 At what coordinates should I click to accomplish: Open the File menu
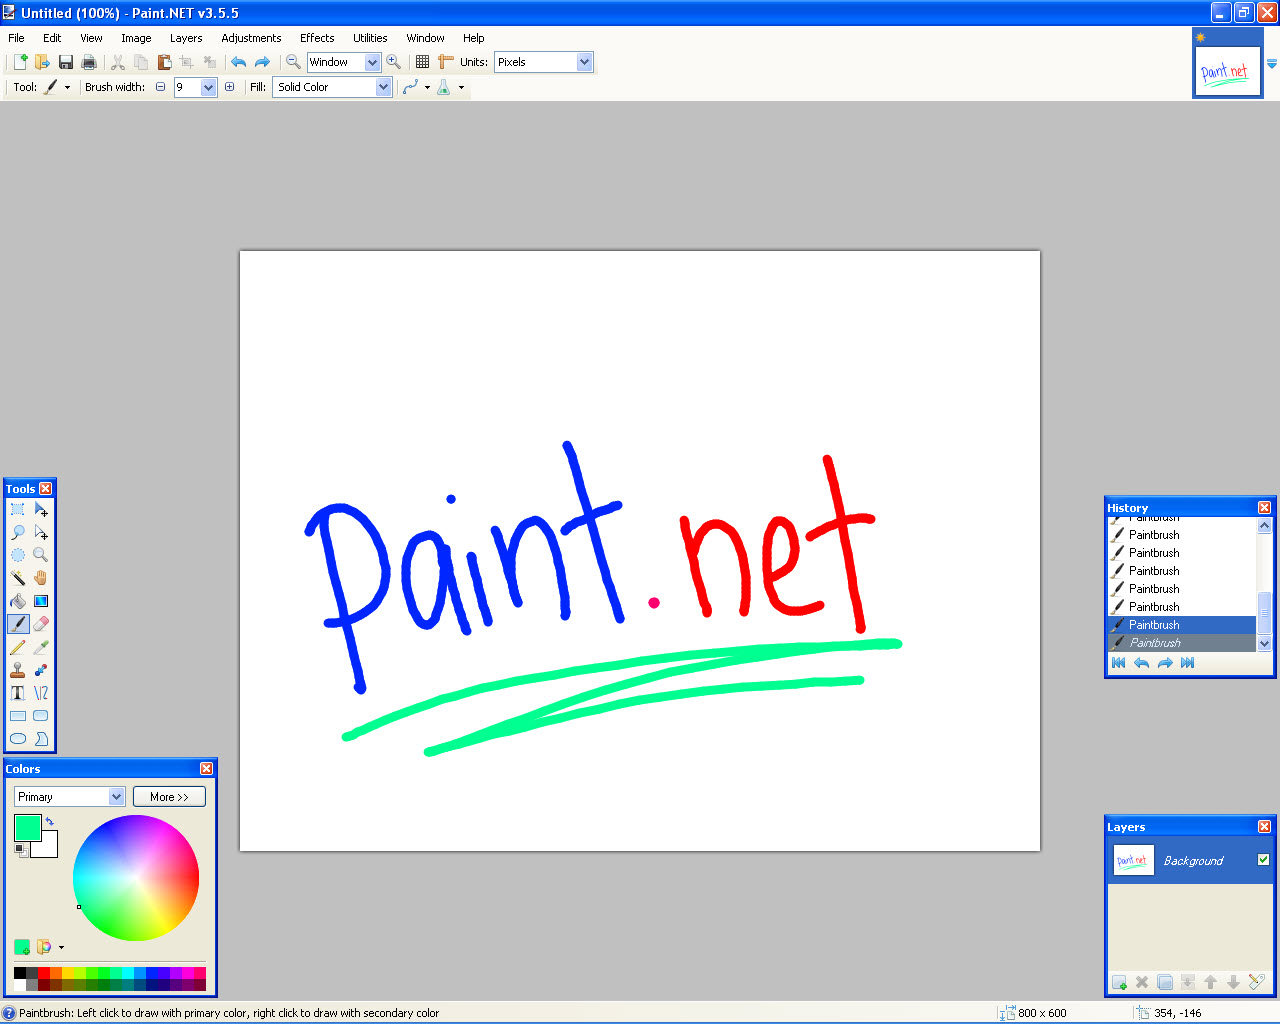[x=16, y=38]
